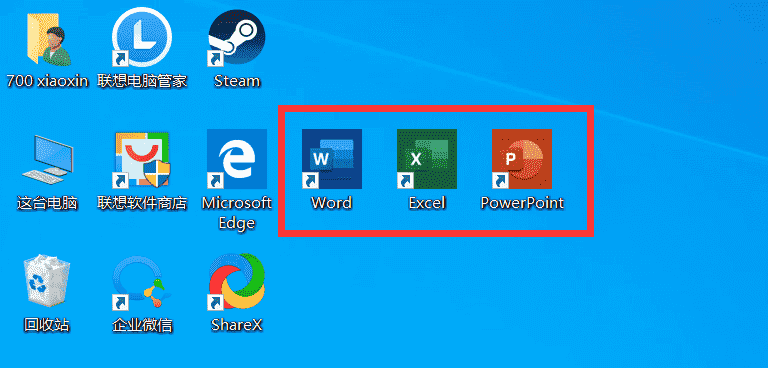Select the 联想软件商店 store icon
The width and height of the screenshot is (768, 368).
tap(142, 159)
